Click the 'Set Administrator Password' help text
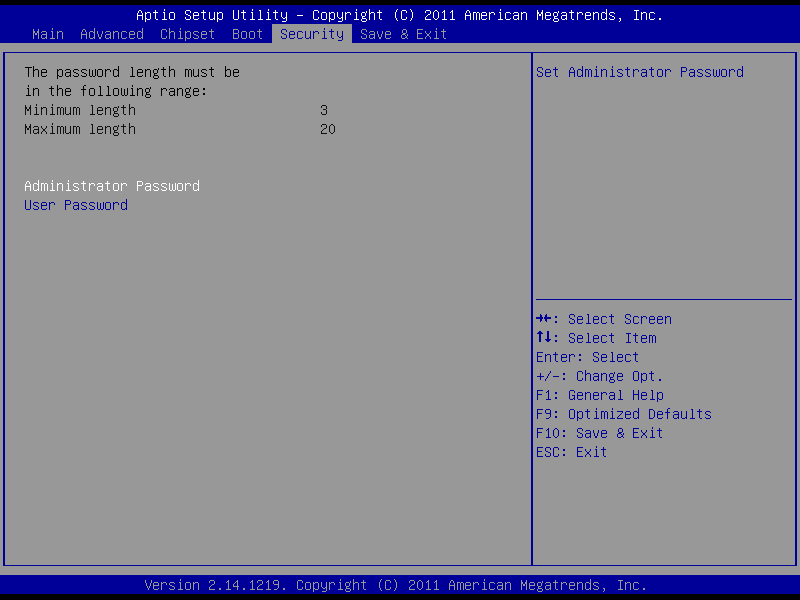 coord(640,72)
